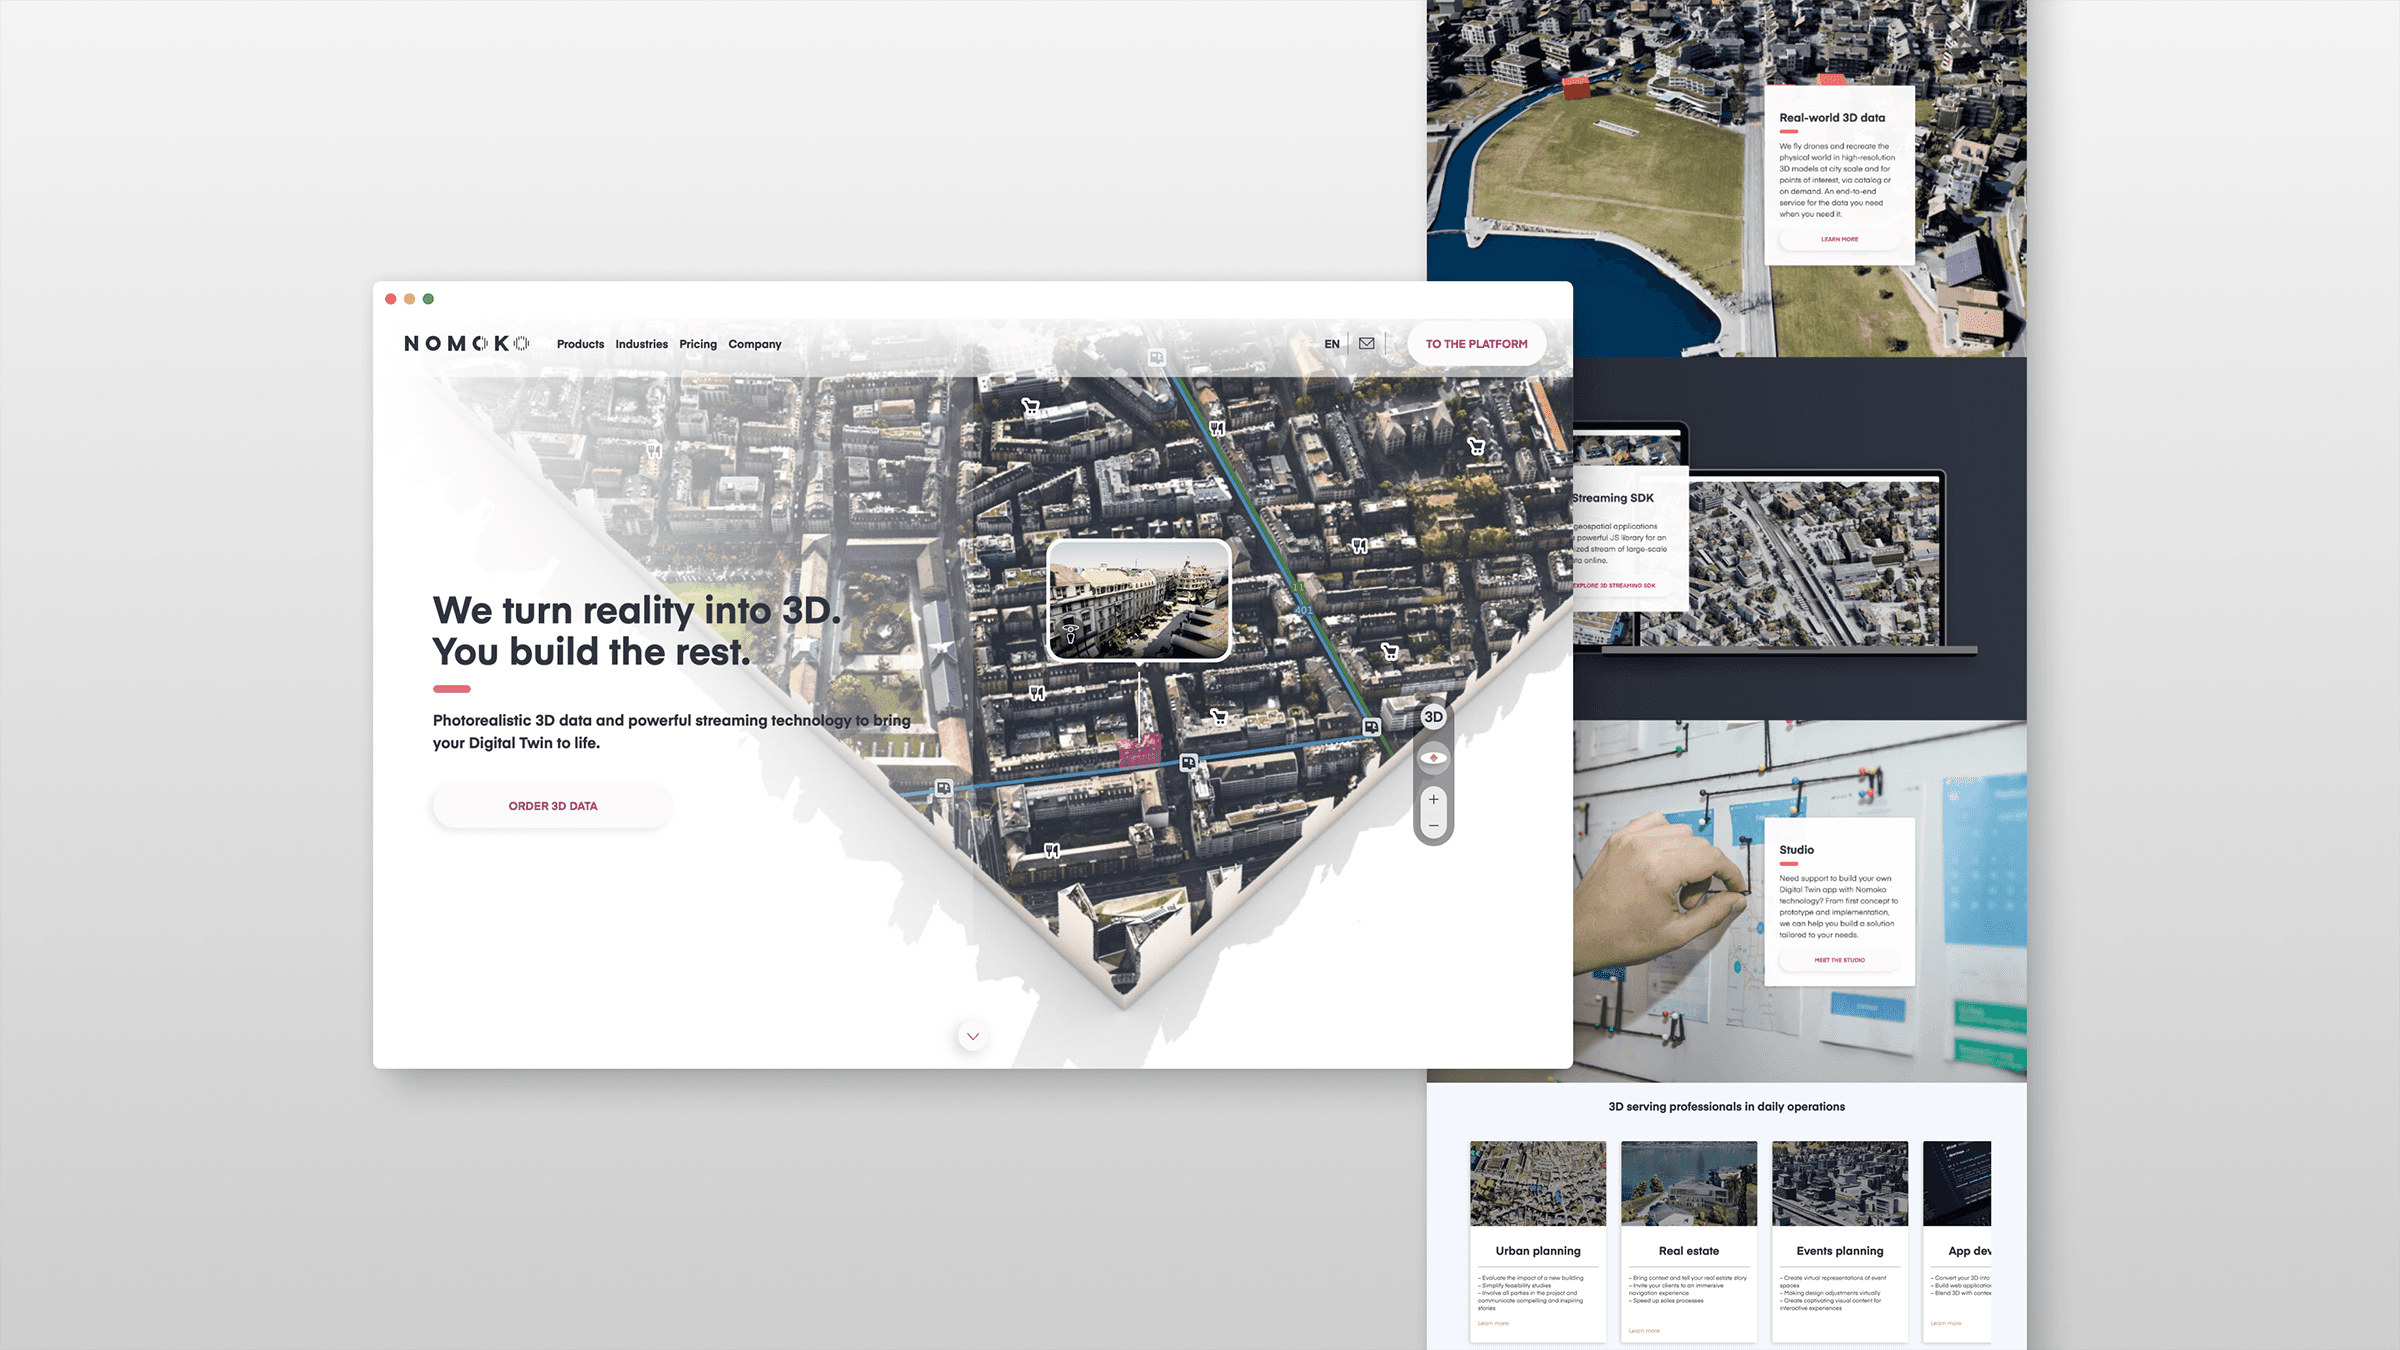Zoom out with the minus map button
The image size is (2400, 1350).
click(x=1433, y=826)
